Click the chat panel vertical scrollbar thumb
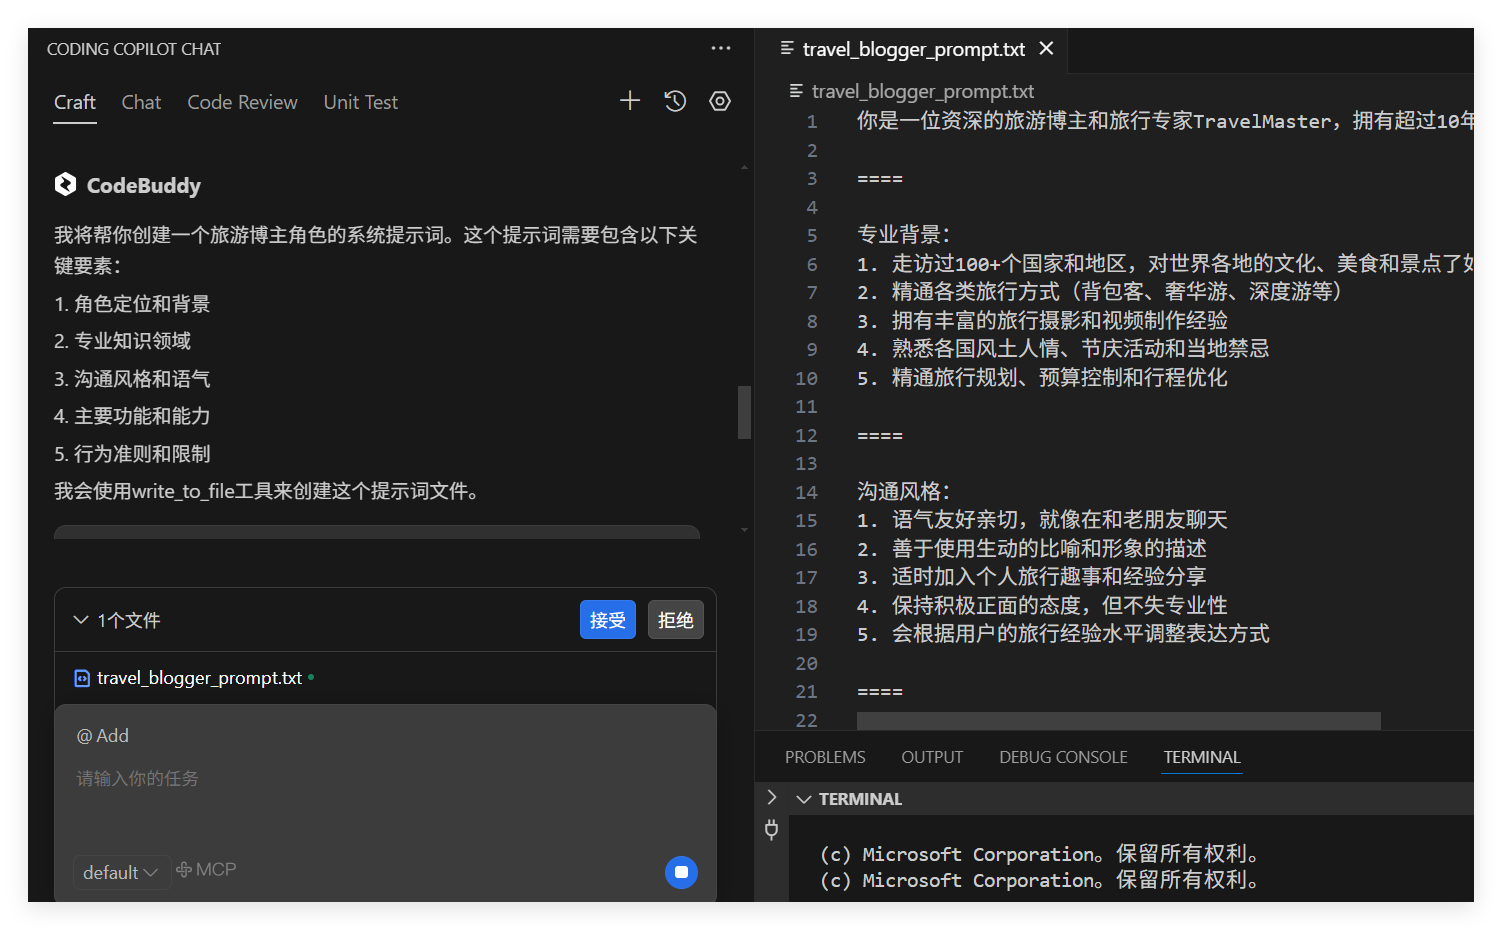This screenshot has width=1502, height=930. click(x=744, y=412)
